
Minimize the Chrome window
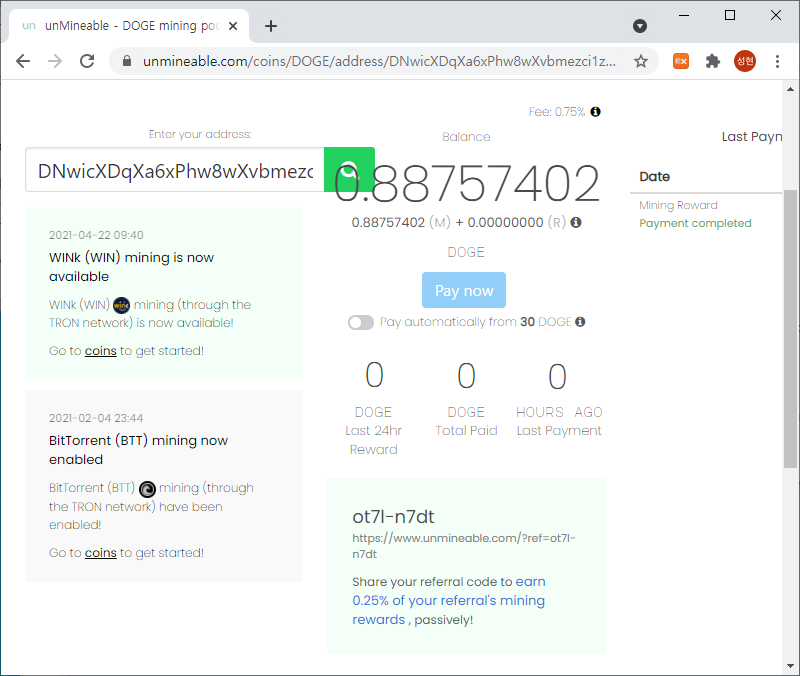684,15
